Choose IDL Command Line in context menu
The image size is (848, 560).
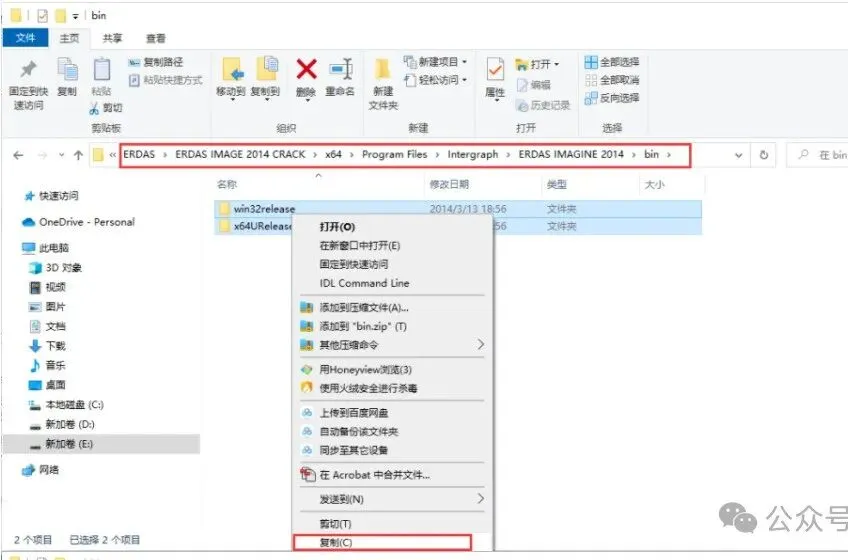tap(392, 283)
